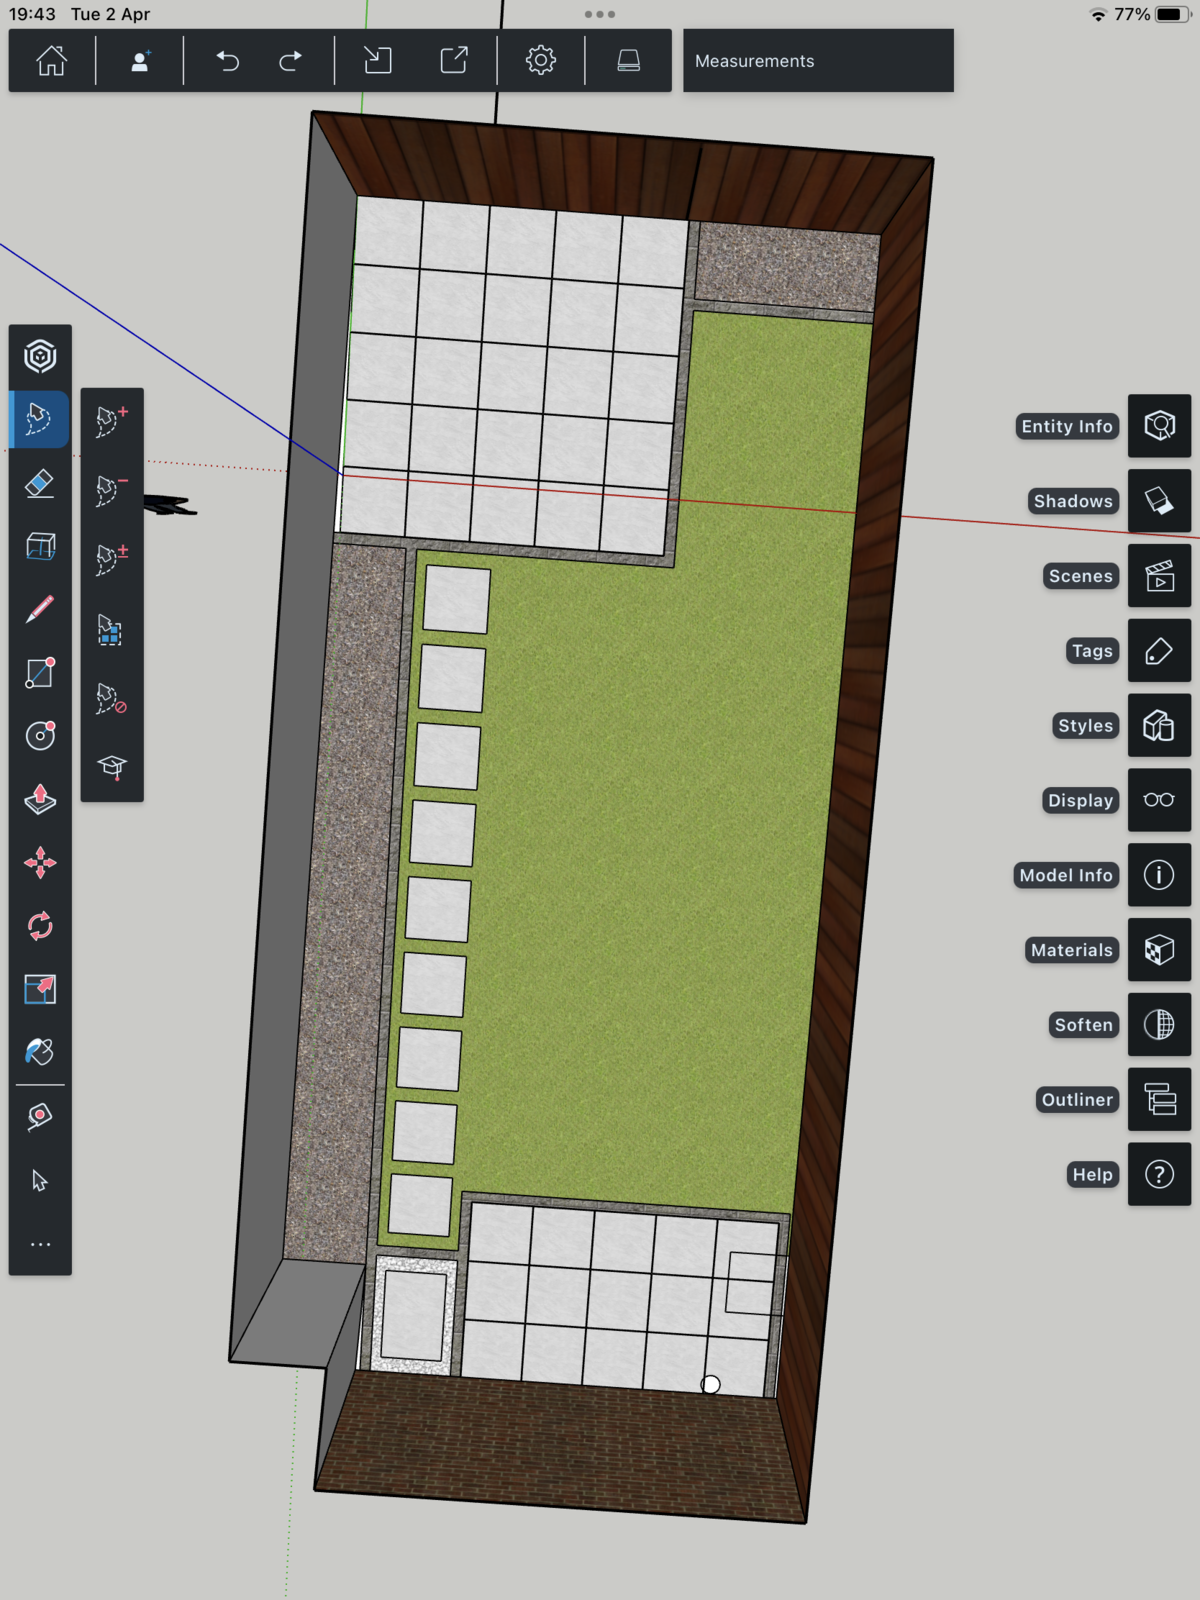Open the instructor graduation cap icon

112,767
